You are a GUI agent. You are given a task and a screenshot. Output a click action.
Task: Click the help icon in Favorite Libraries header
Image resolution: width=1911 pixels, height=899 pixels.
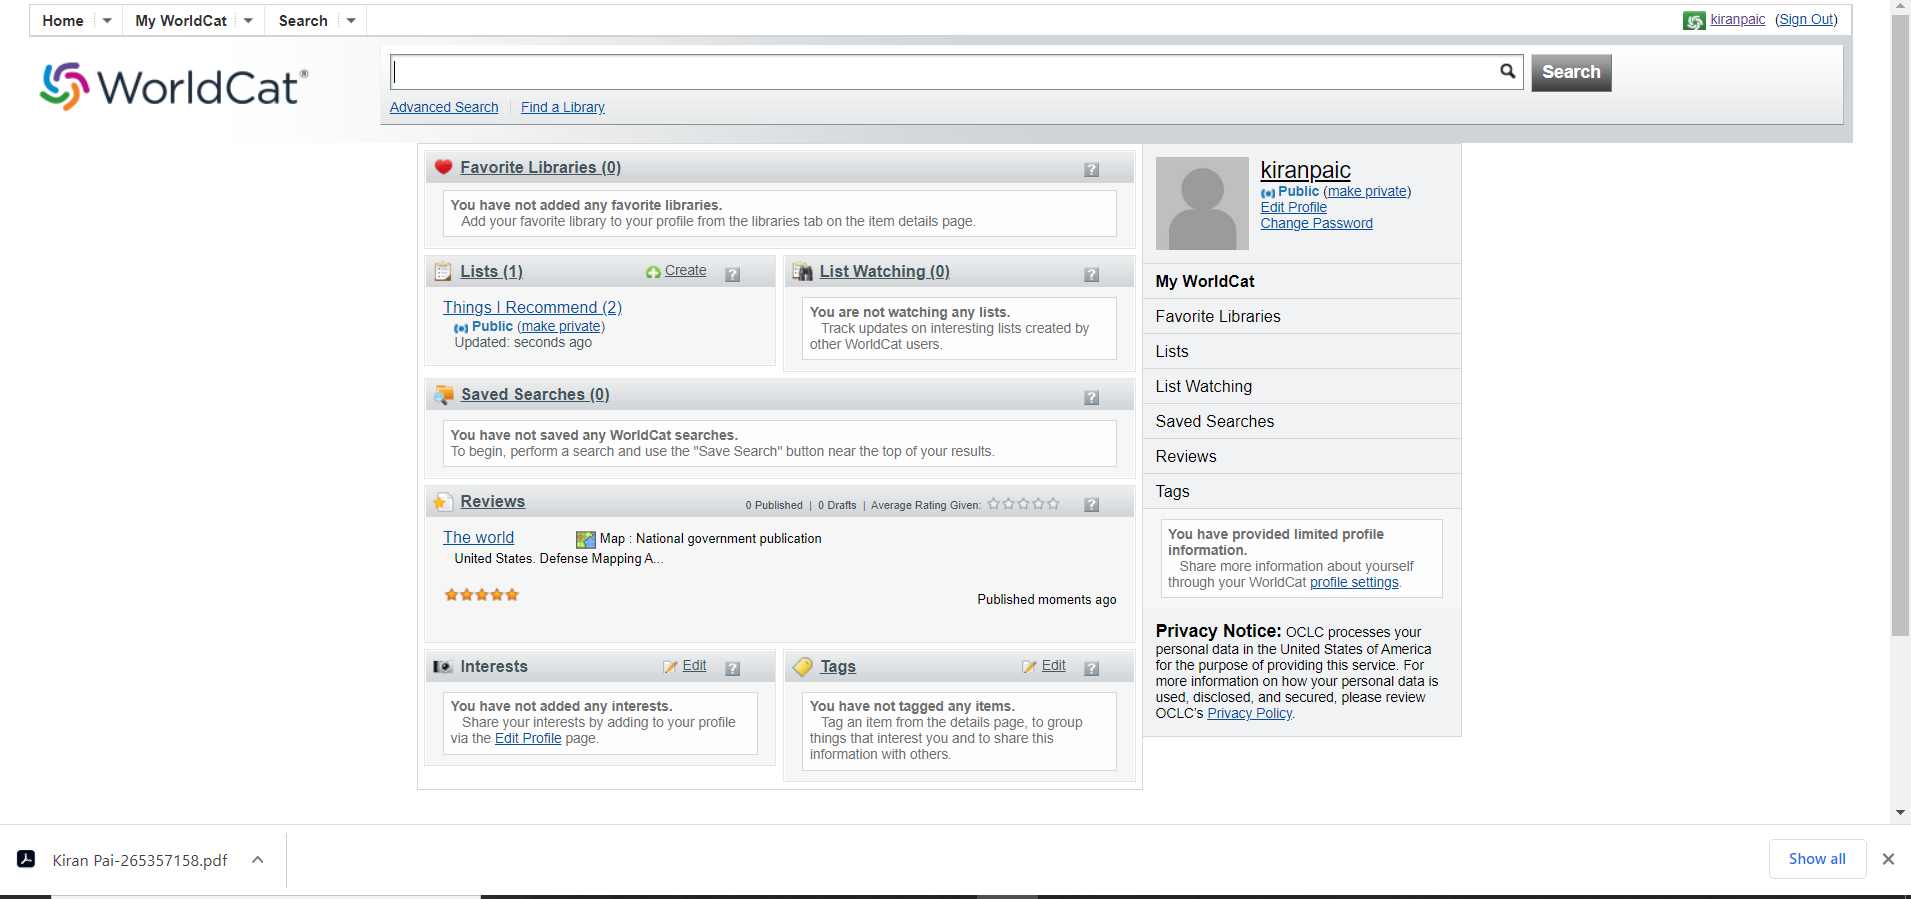1091,170
